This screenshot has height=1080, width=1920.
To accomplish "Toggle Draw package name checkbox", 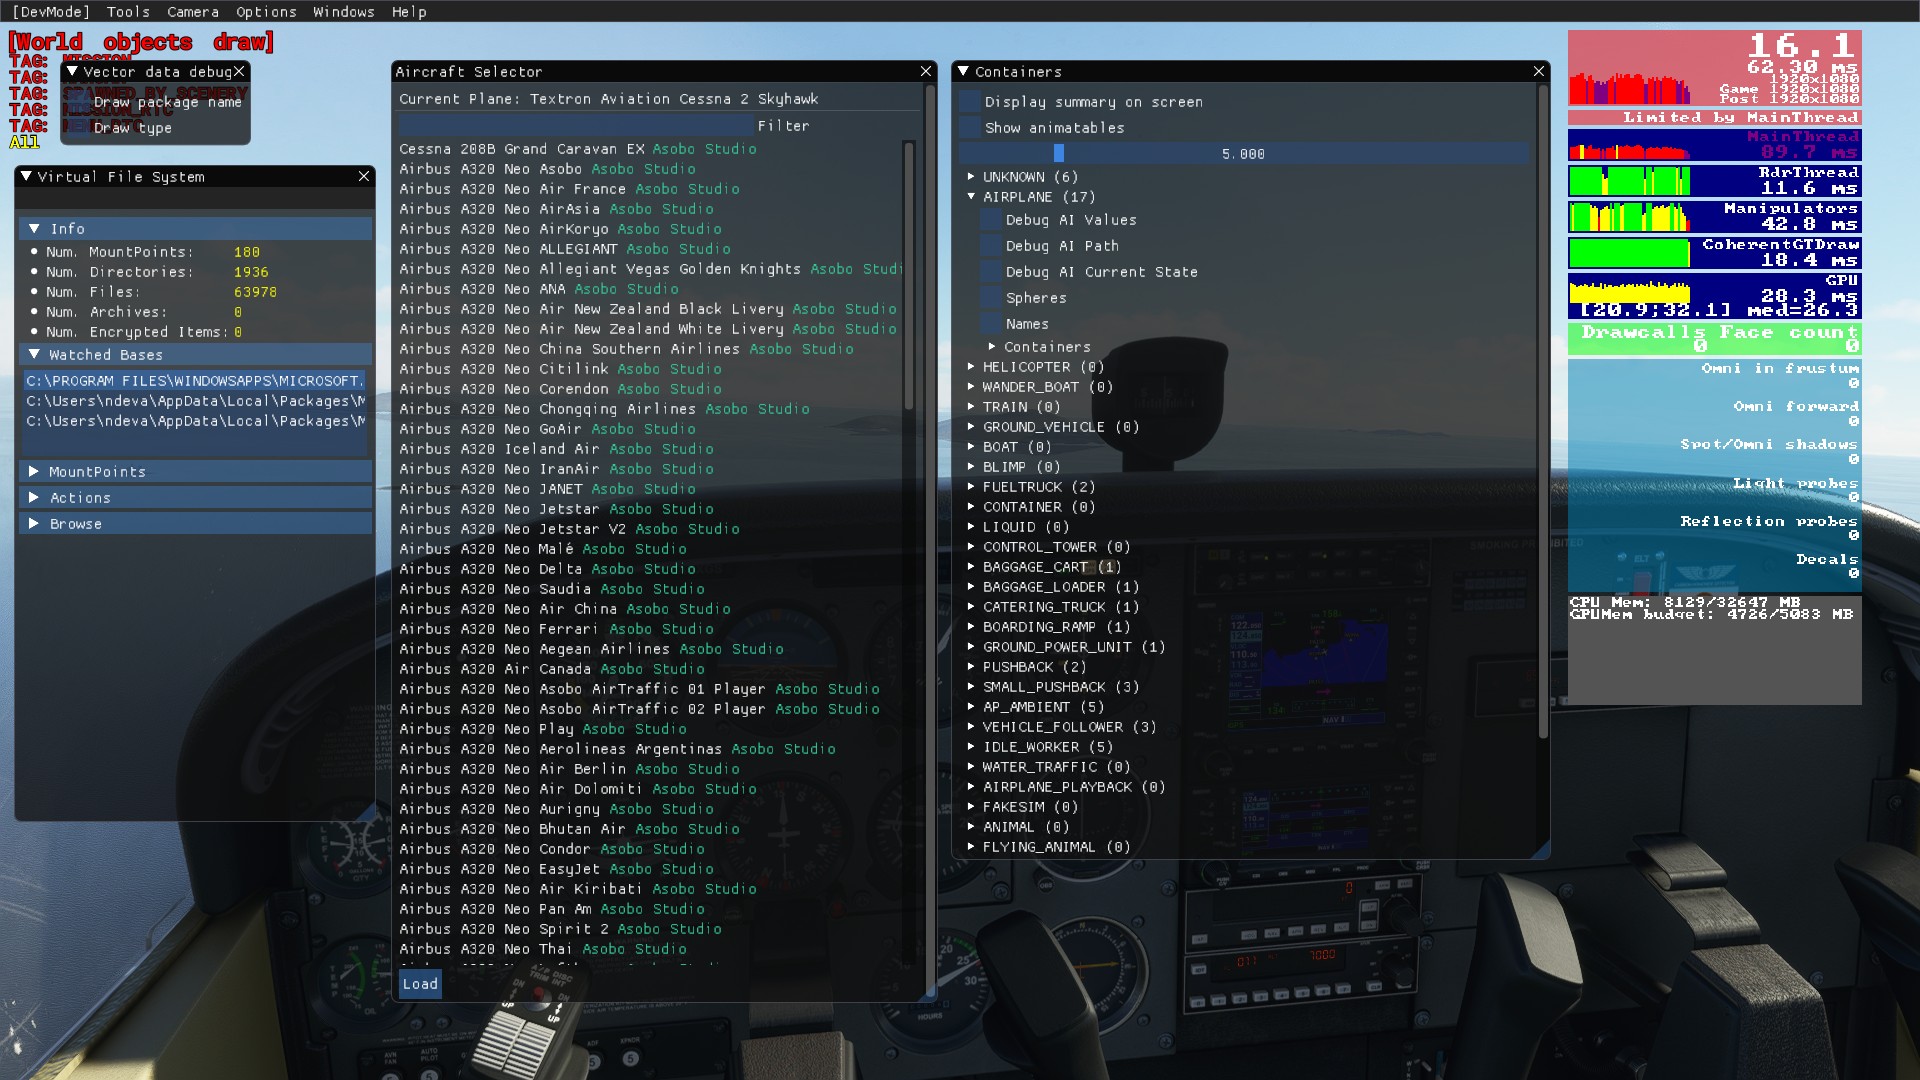I will 77,102.
